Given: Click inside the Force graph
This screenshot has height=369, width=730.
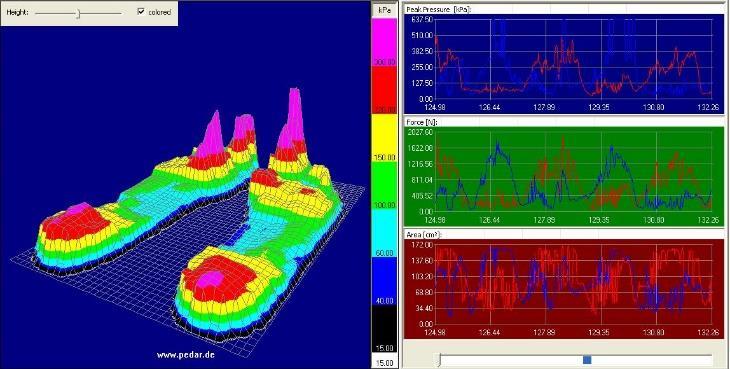Looking at the screenshot, I should tap(573, 172).
